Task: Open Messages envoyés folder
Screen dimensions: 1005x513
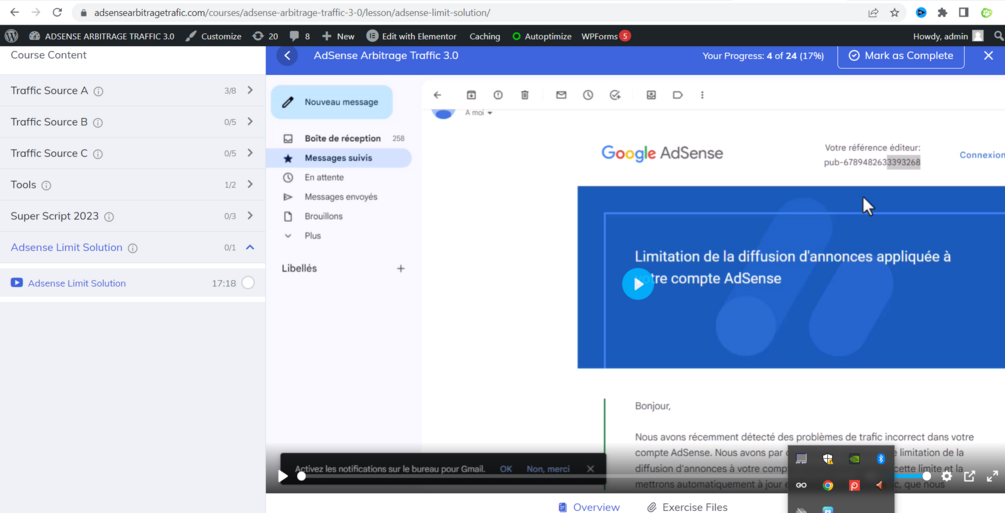Action: pyautogui.click(x=340, y=197)
